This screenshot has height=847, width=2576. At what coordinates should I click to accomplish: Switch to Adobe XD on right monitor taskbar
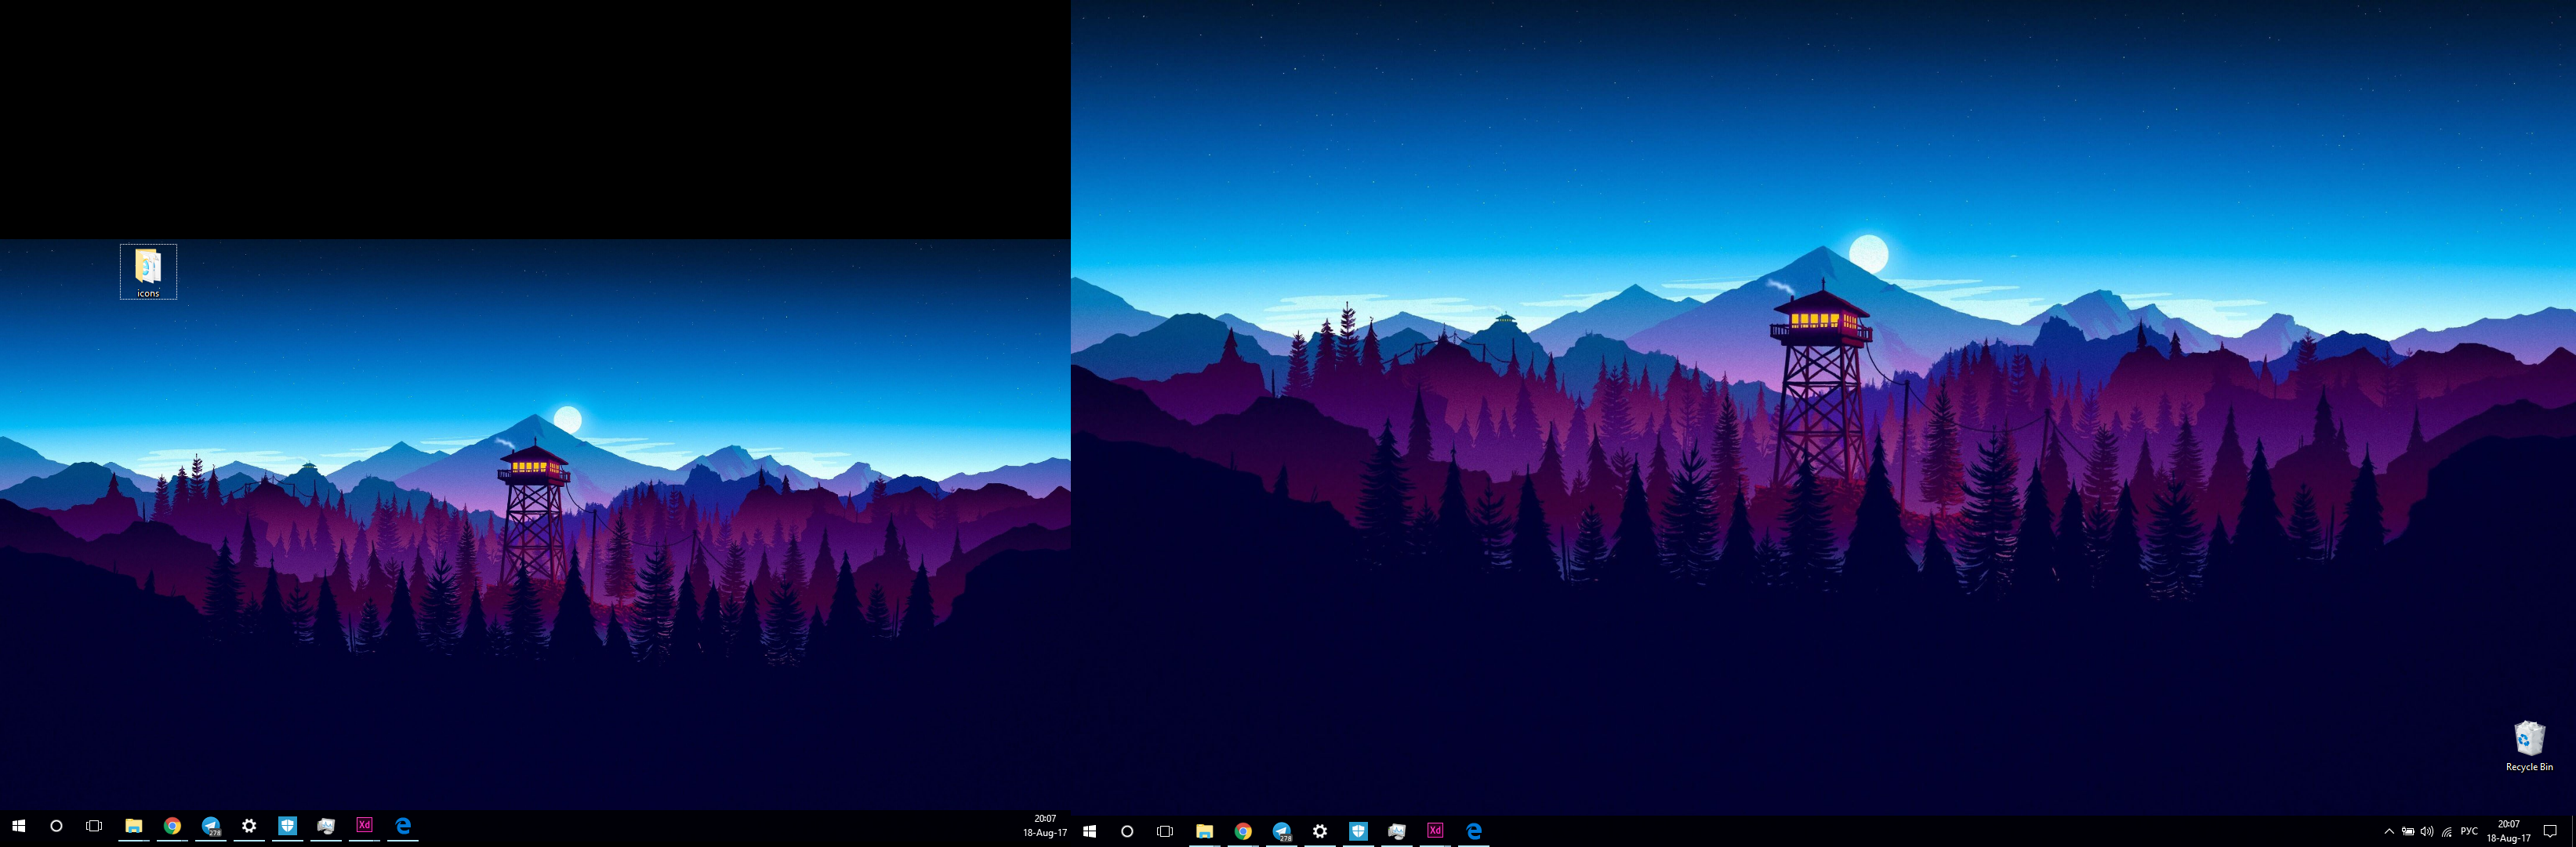pos(1435,831)
